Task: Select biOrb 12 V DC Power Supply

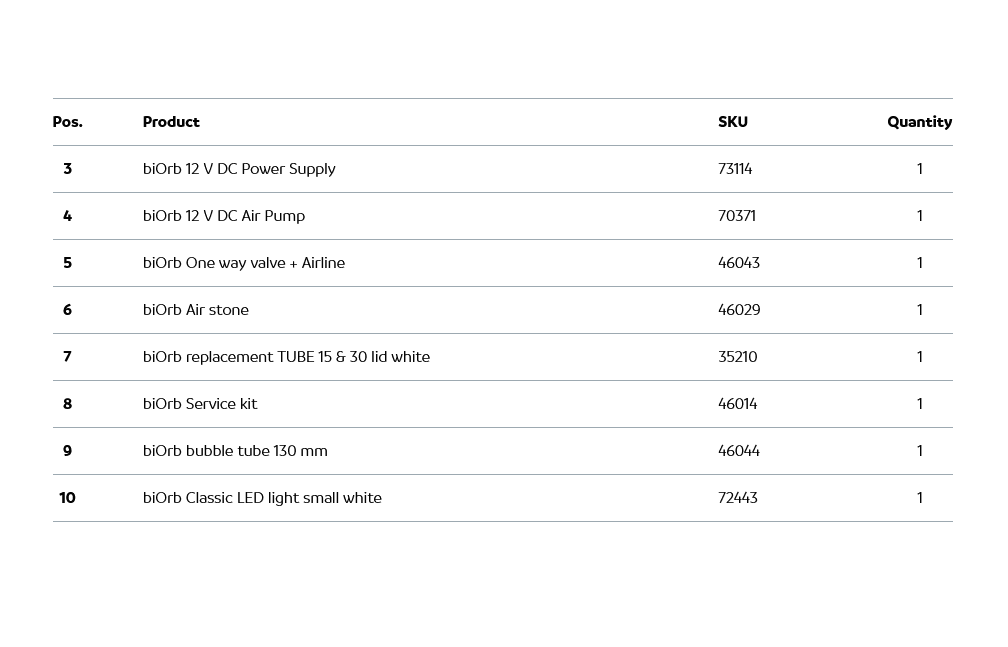Action: click(x=239, y=169)
